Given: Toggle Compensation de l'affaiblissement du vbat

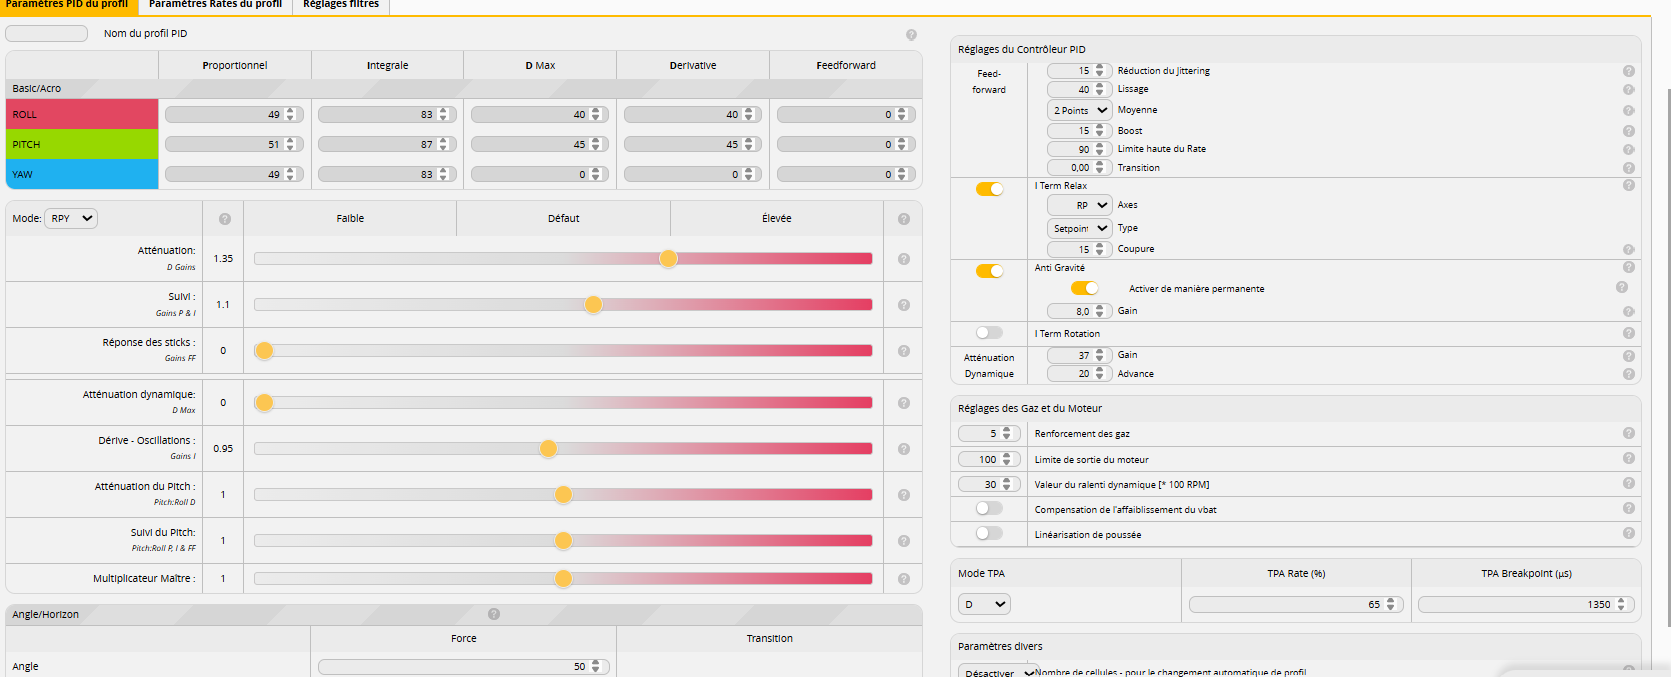Looking at the screenshot, I should tap(989, 508).
